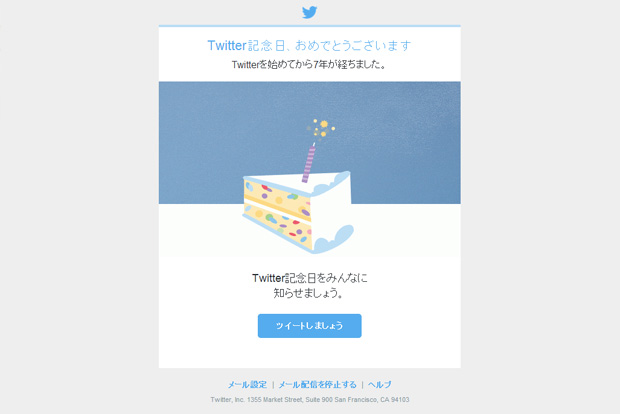Click the Twitter, Inc. Market Street address
Screen dimensions: 620x414
[x=310, y=400]
